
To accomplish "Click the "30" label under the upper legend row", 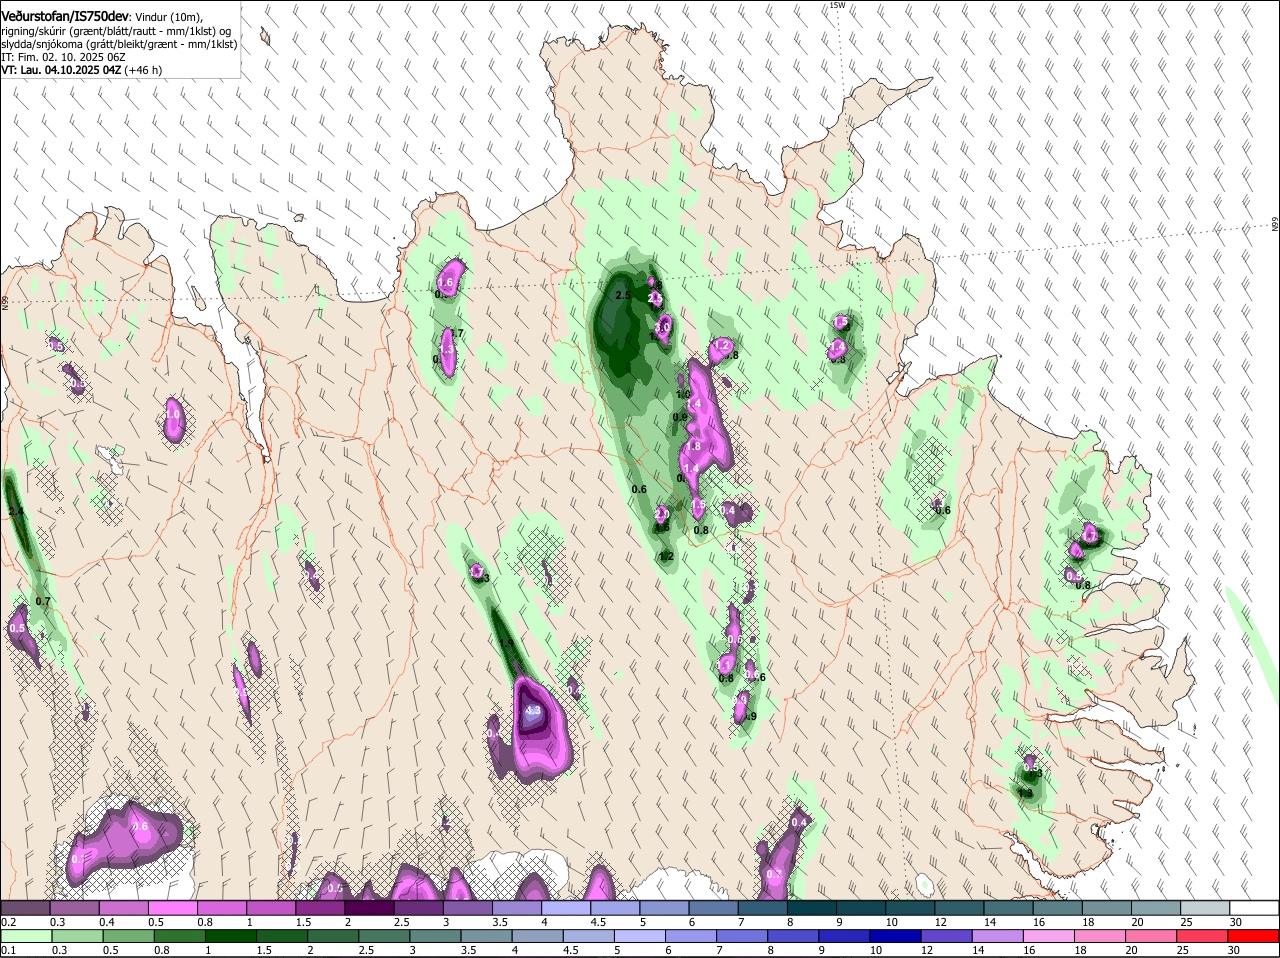I will pos(1236,921).
